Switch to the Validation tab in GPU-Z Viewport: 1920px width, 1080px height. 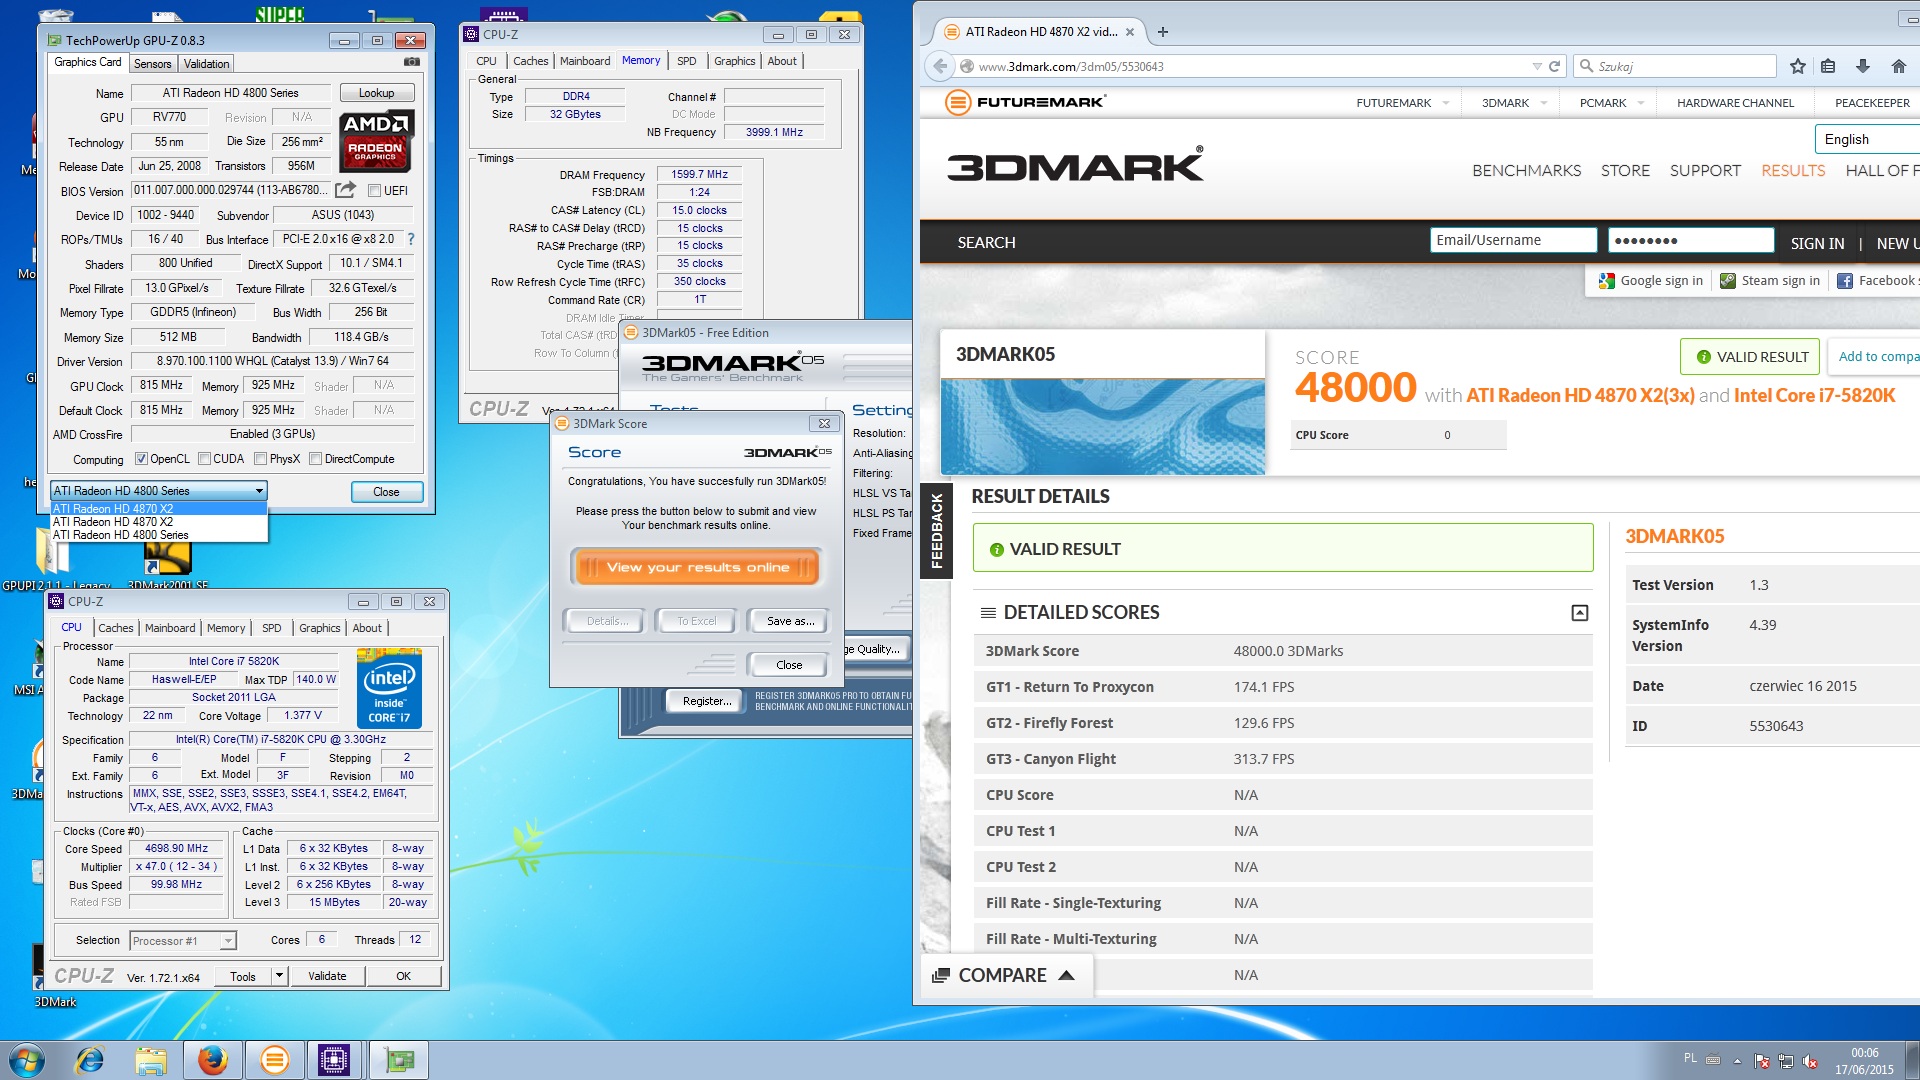(207, 63)
